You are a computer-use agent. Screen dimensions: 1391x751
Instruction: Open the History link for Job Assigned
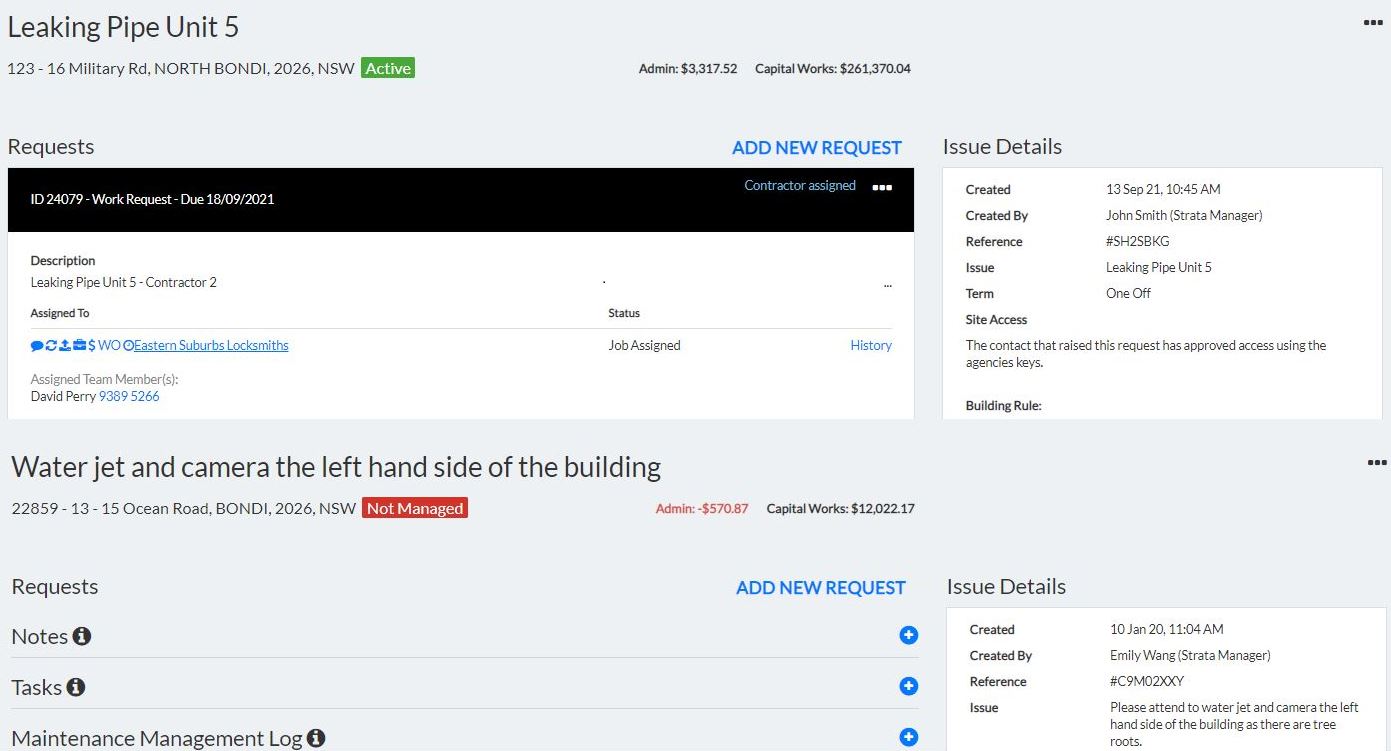(871, 345)
